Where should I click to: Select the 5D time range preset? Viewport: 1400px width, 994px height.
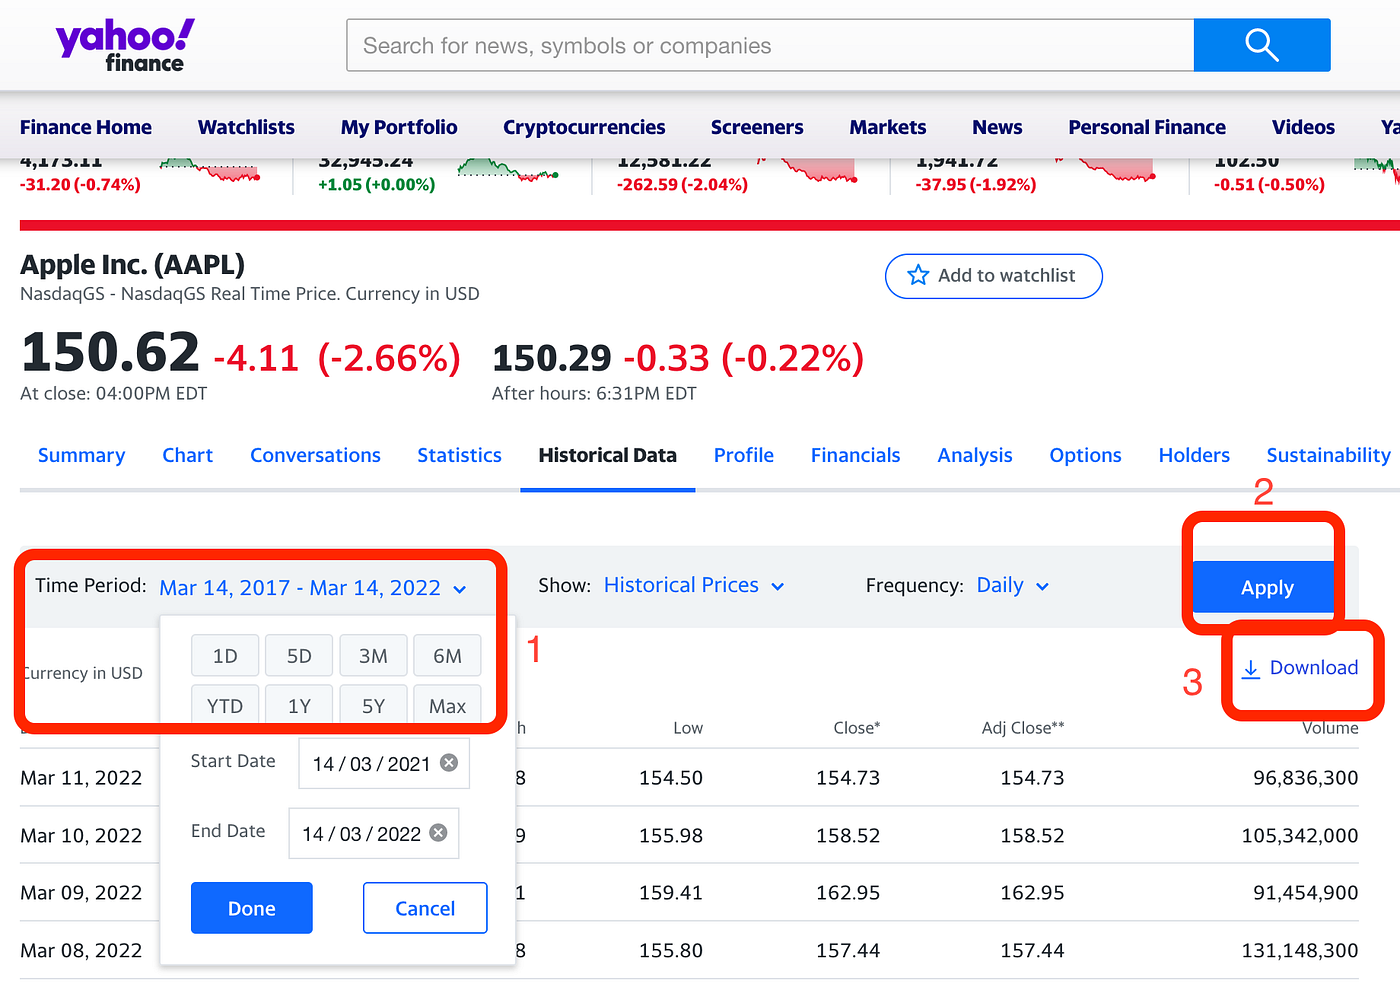(x=299, y=656)
